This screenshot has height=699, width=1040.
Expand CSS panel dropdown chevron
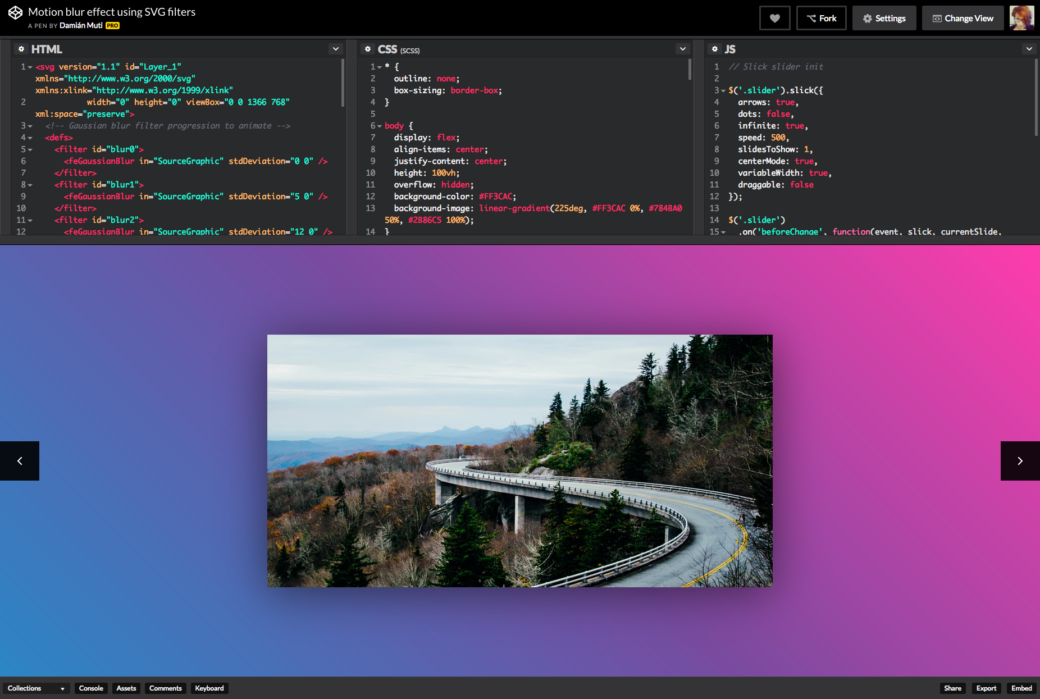coord(683,49)
